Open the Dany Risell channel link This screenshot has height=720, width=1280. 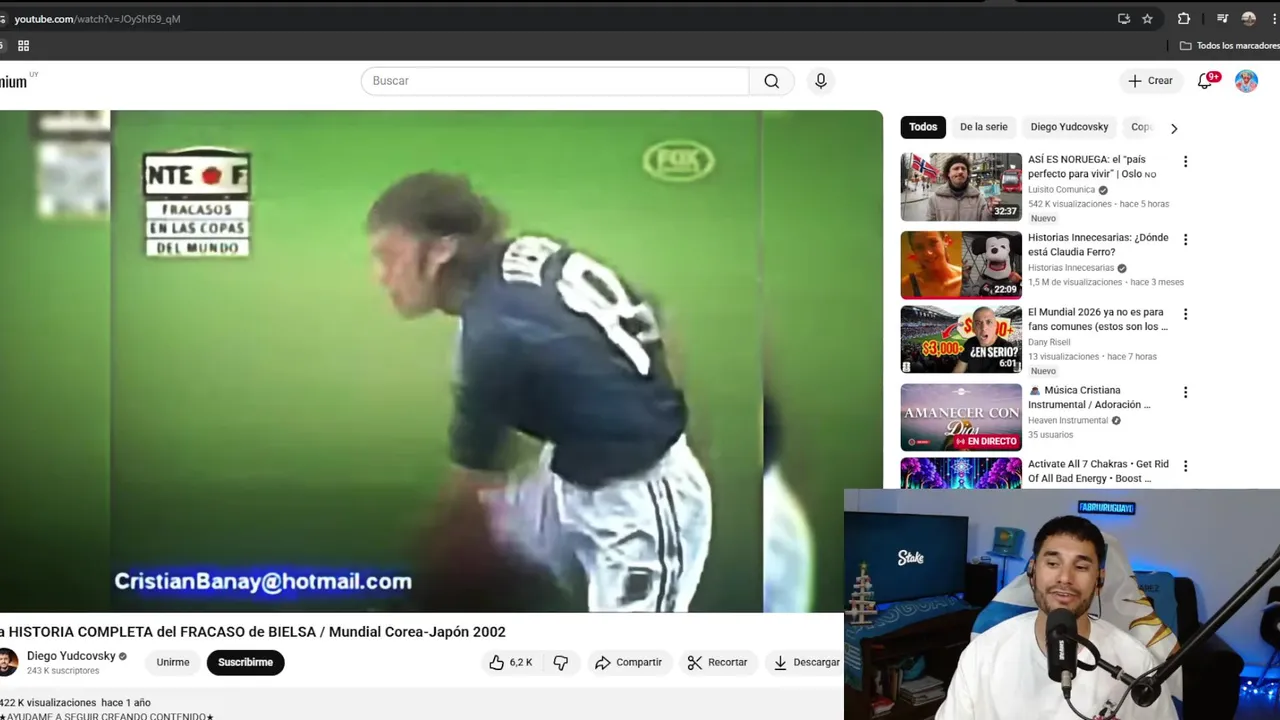(x=1049, y=342)
